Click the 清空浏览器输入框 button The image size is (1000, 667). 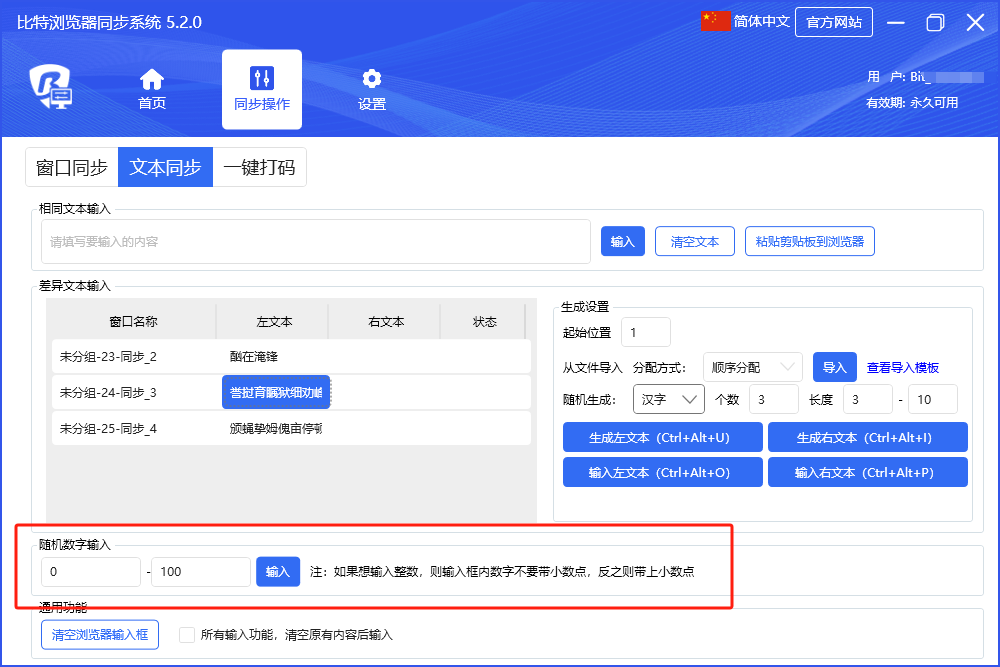[100, 634]
